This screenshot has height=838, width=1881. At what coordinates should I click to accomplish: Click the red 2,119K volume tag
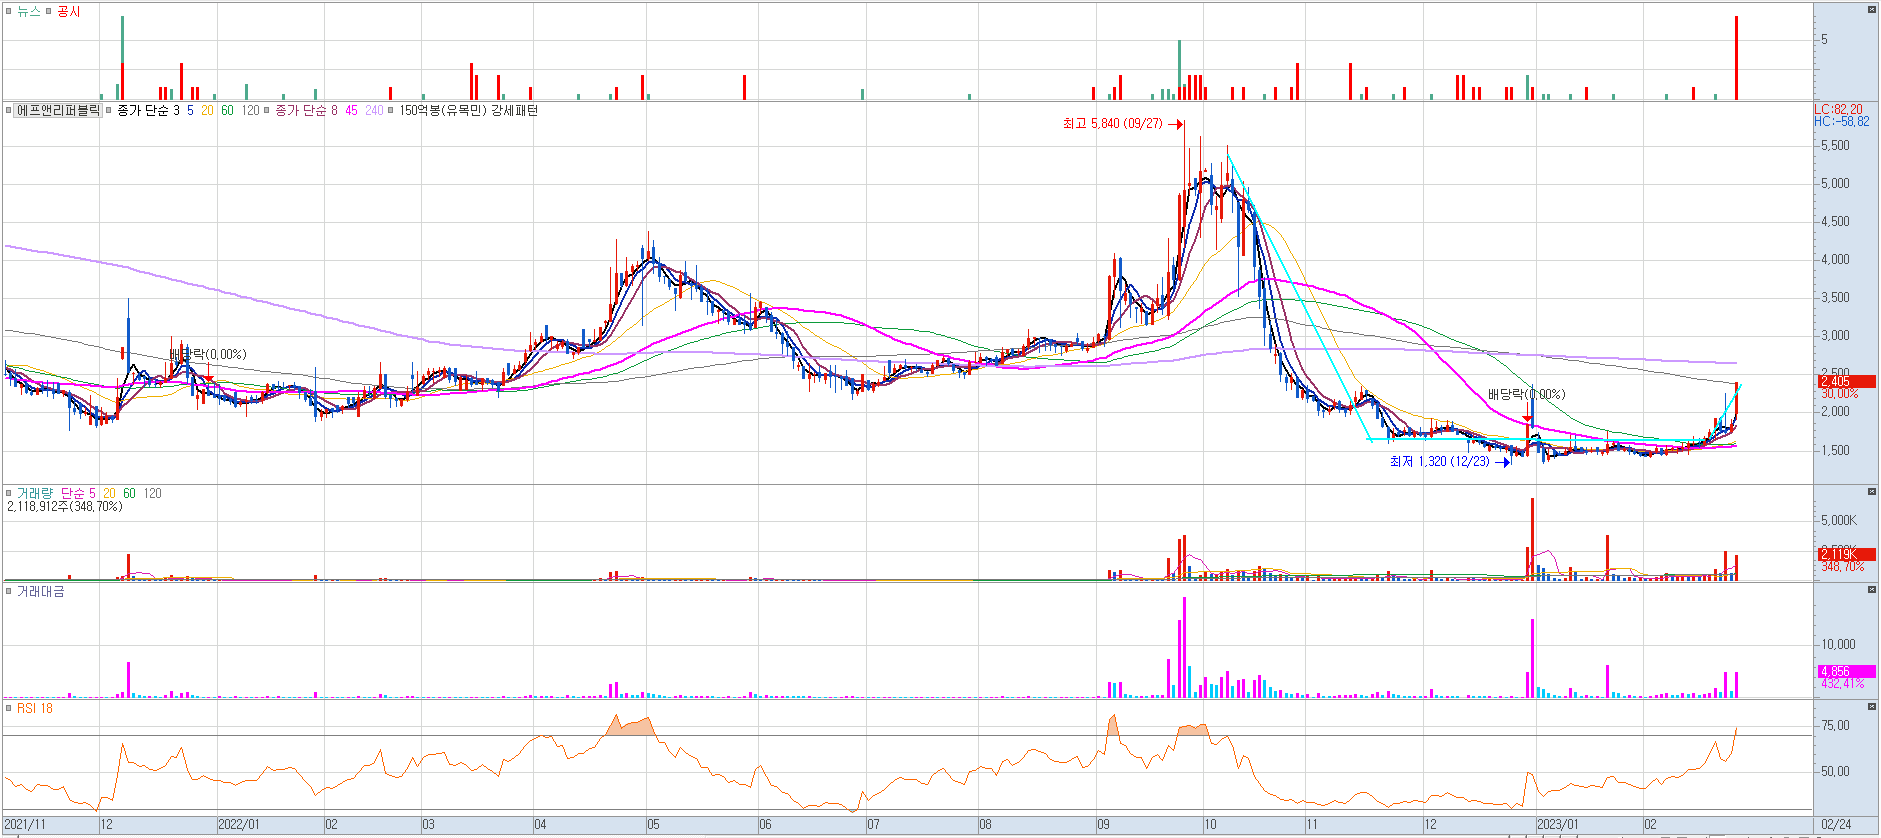pyautogui.click(x=1846, y=554)
